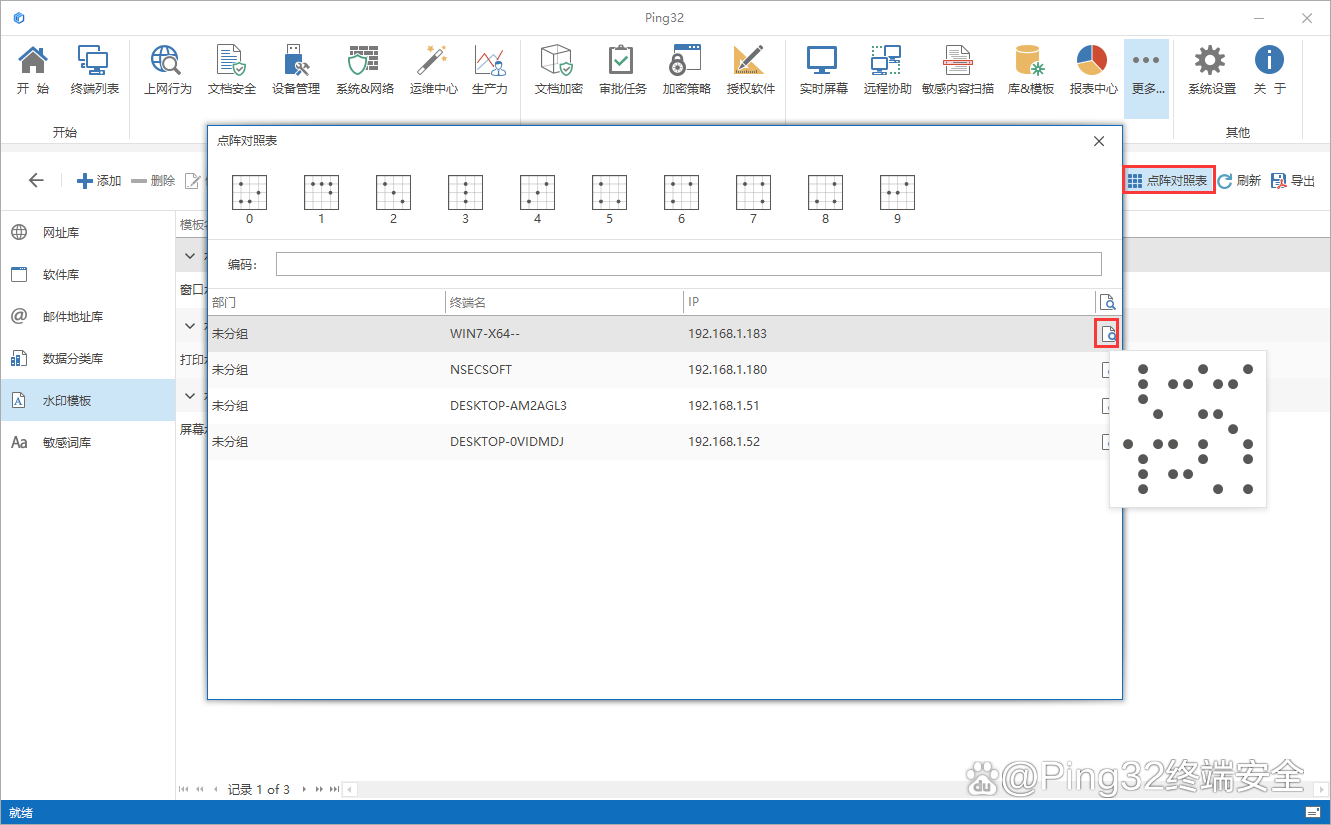The image size is (1331, 825).
Task: Open 加密策略 encryption policy
Action: (686, 70)
